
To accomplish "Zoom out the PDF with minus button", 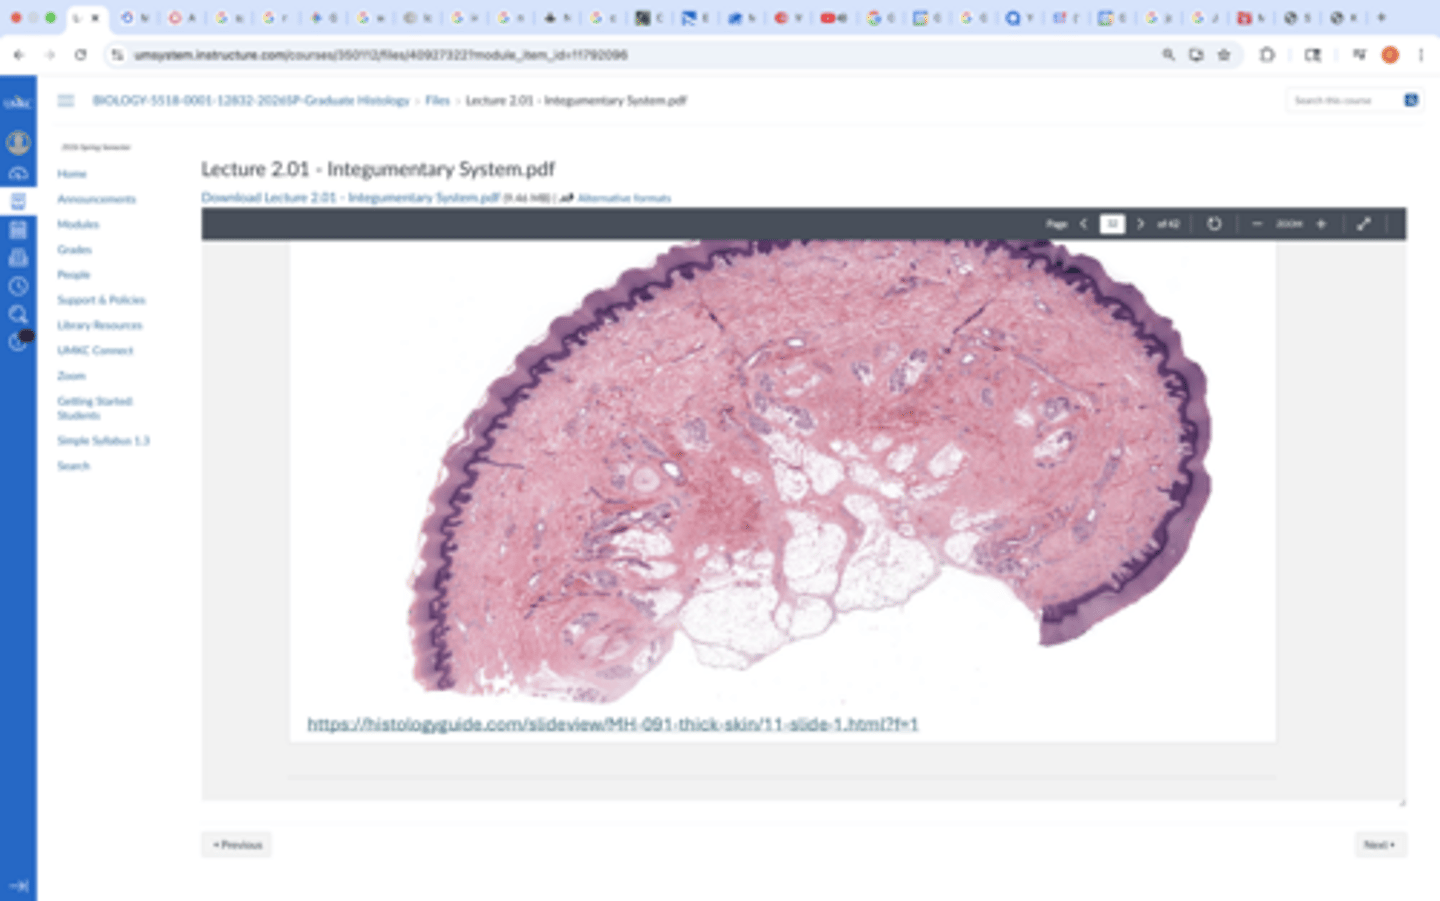I will tap(1257, 224).
